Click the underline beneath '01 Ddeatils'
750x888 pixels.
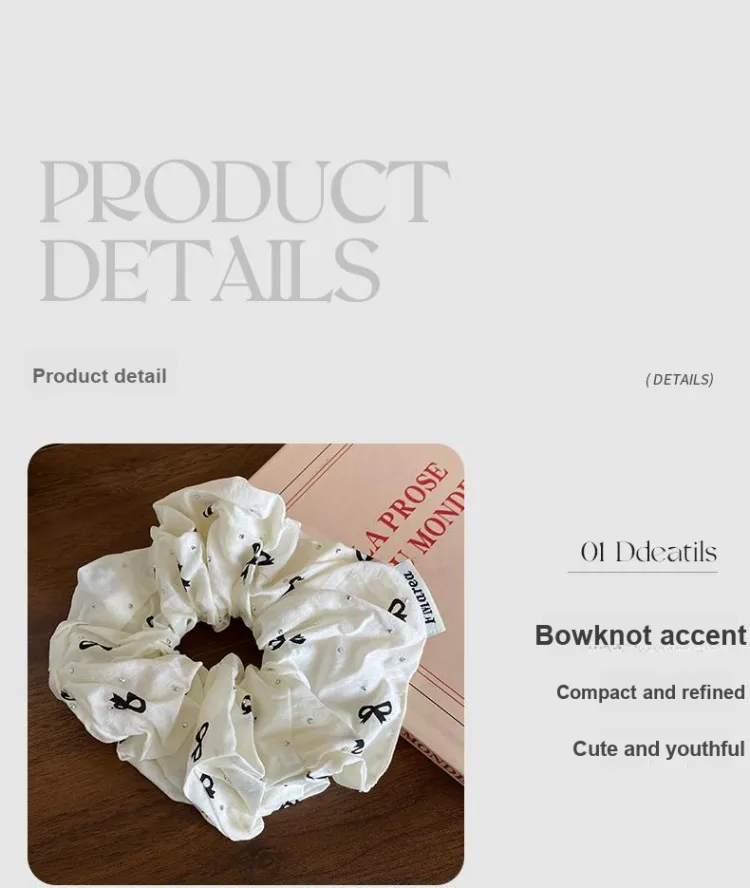(642, 573)
